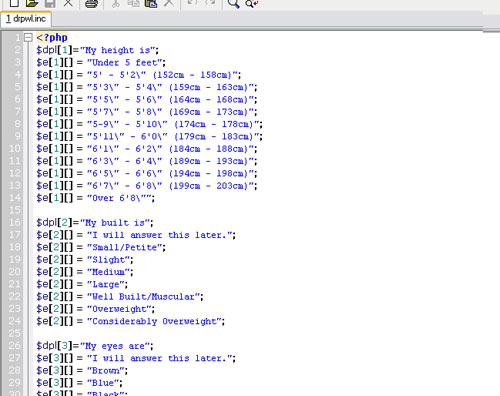Click the variable $dpl[2] on line 16
Image resolution: width=500 pixels, height=396 pixels.
coord(54,223)
